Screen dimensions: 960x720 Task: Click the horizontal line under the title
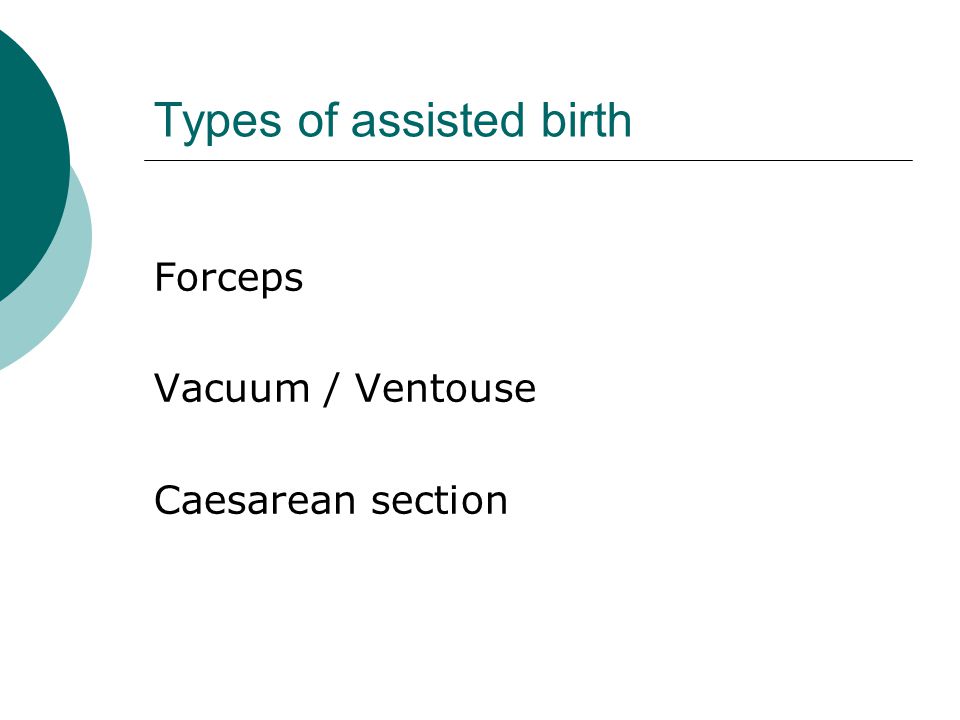(528, 160)
